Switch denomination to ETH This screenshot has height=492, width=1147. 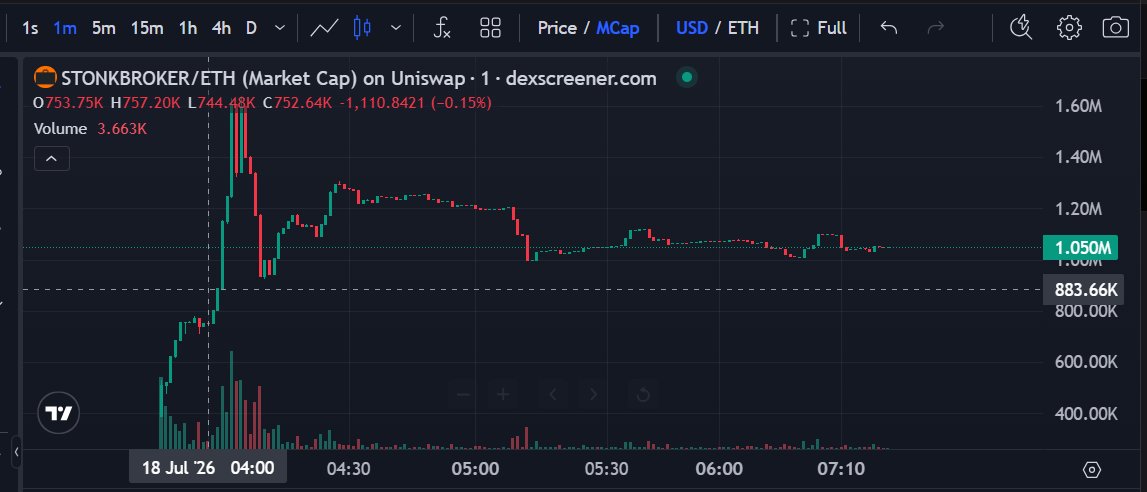743,29
